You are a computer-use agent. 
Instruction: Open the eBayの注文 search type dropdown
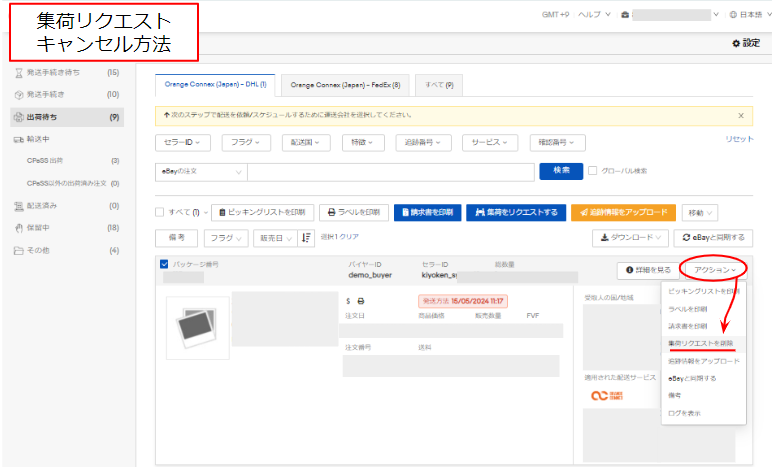pos(201,172)
